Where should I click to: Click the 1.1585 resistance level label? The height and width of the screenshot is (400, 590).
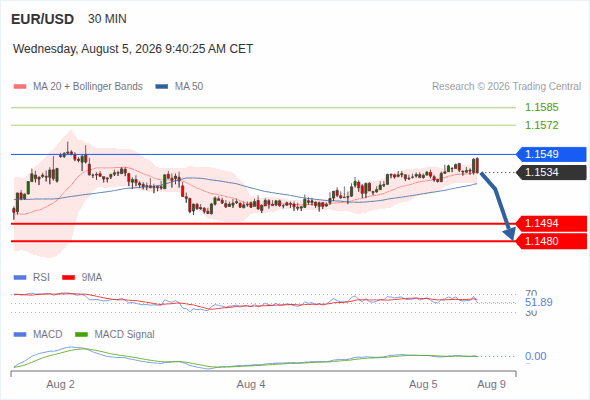[541, 108]
